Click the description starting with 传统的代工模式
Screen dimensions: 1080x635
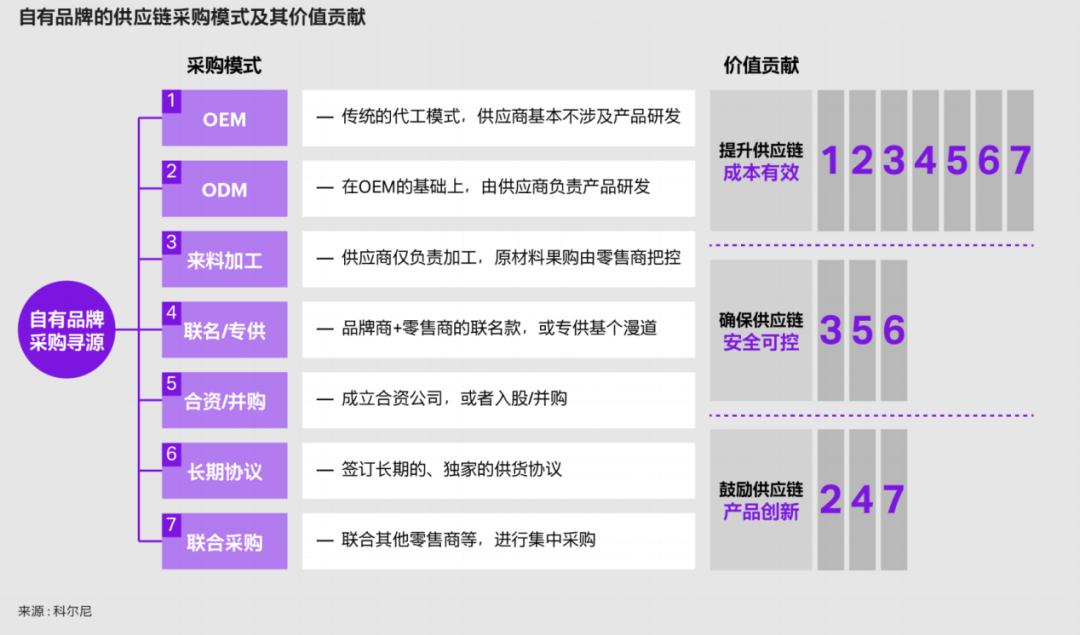click(x=498, y=118)
